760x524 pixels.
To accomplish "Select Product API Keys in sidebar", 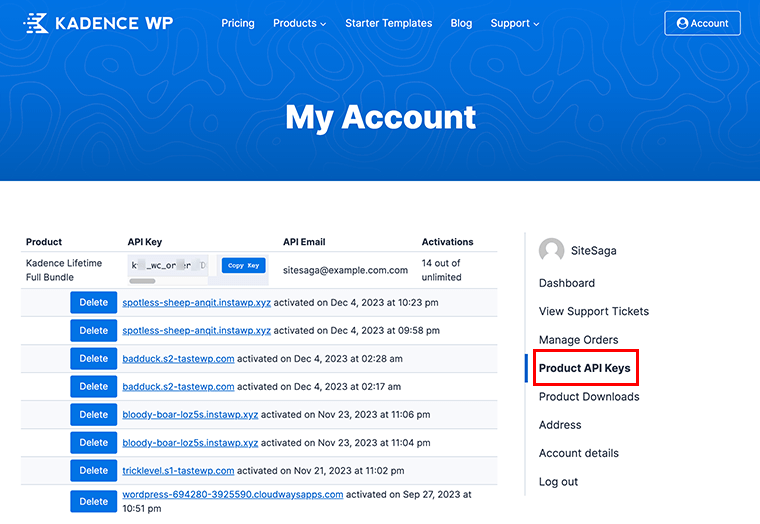I will (585, 368).
